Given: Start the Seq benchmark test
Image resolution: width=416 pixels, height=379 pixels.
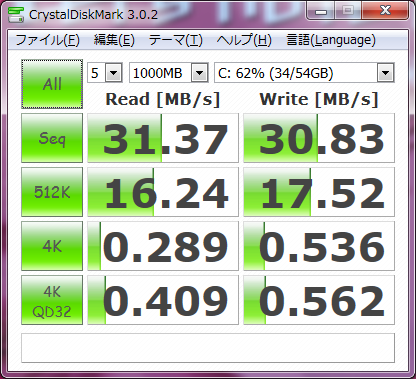Looking at the screenshot, I should [x=52, y=138].
